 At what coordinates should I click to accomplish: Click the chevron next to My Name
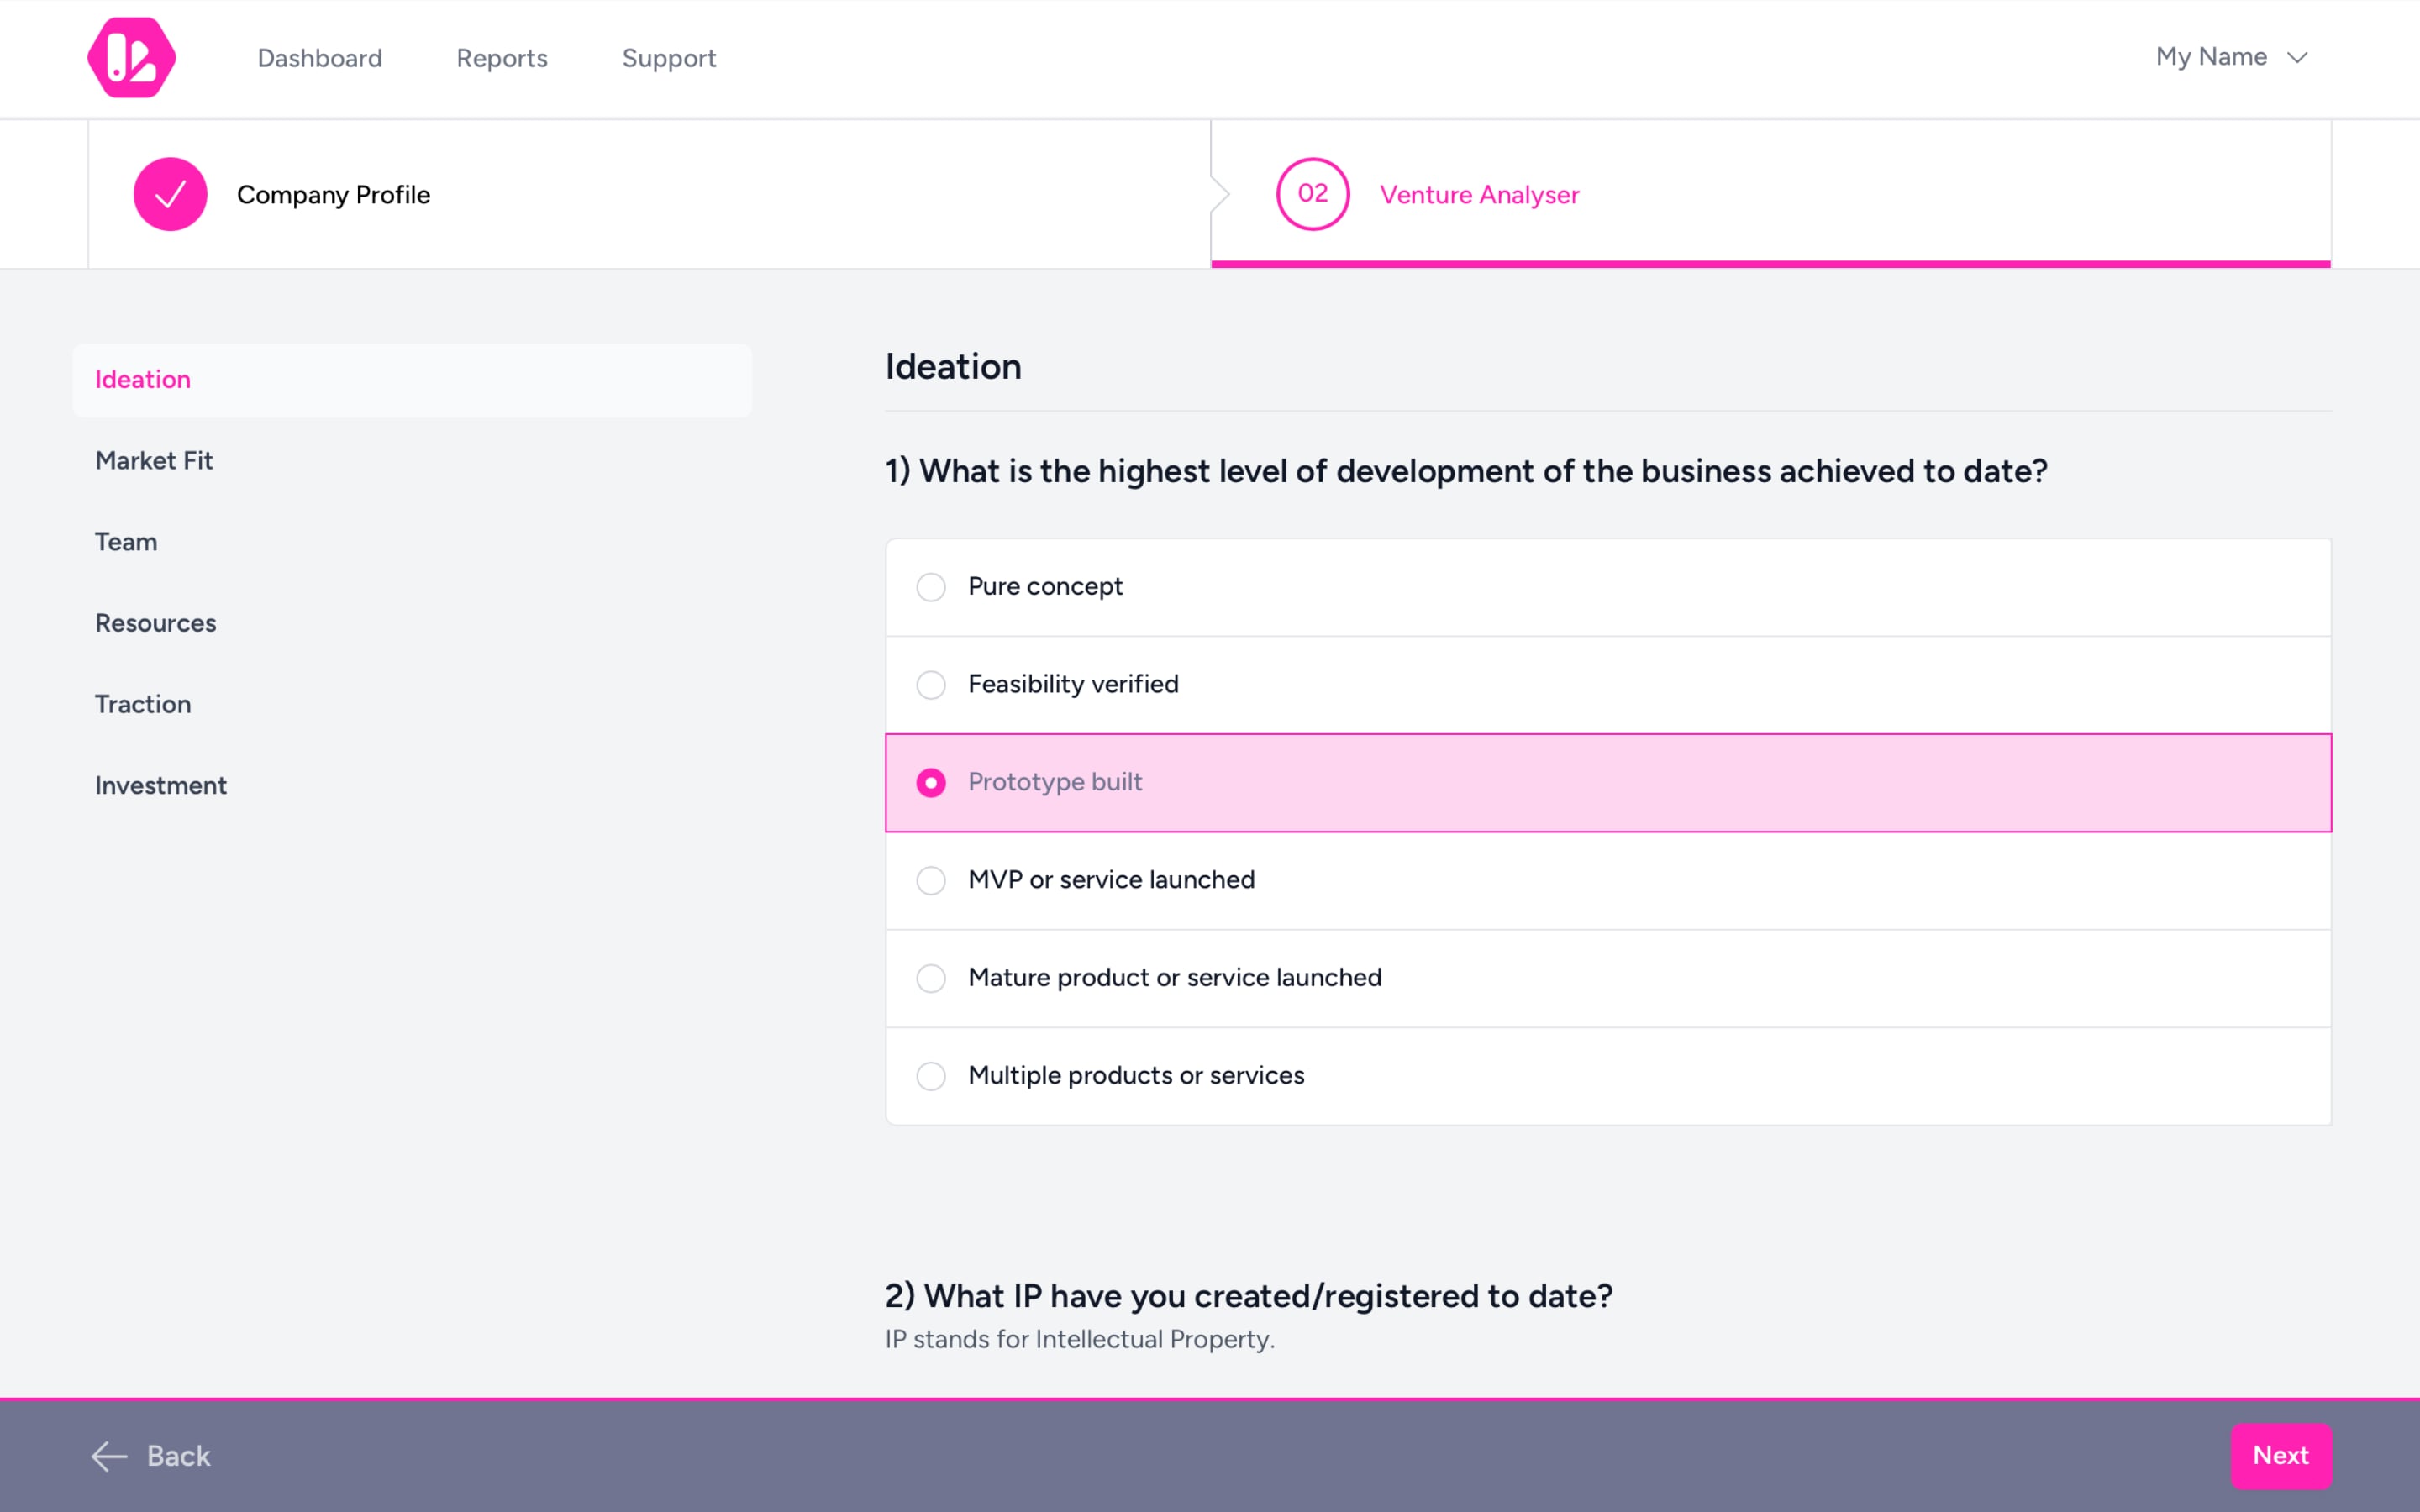(2297, 58)
